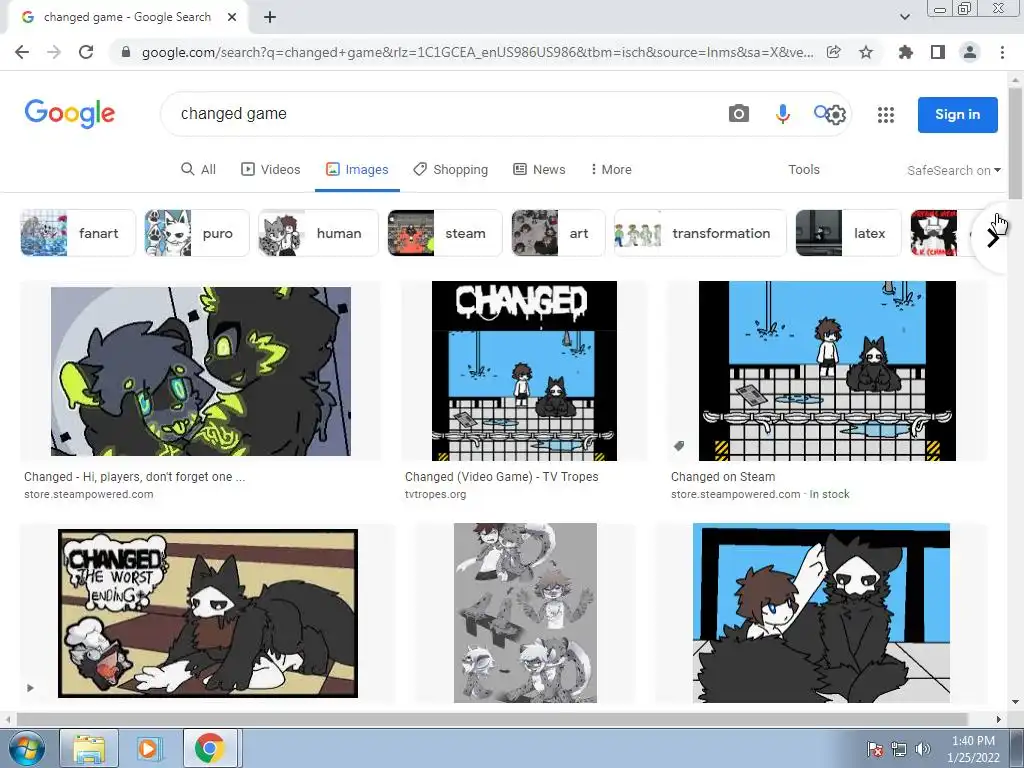Open the Windows Start menu
Viewport: 1024px width, 768px height.
pos(26,748)
